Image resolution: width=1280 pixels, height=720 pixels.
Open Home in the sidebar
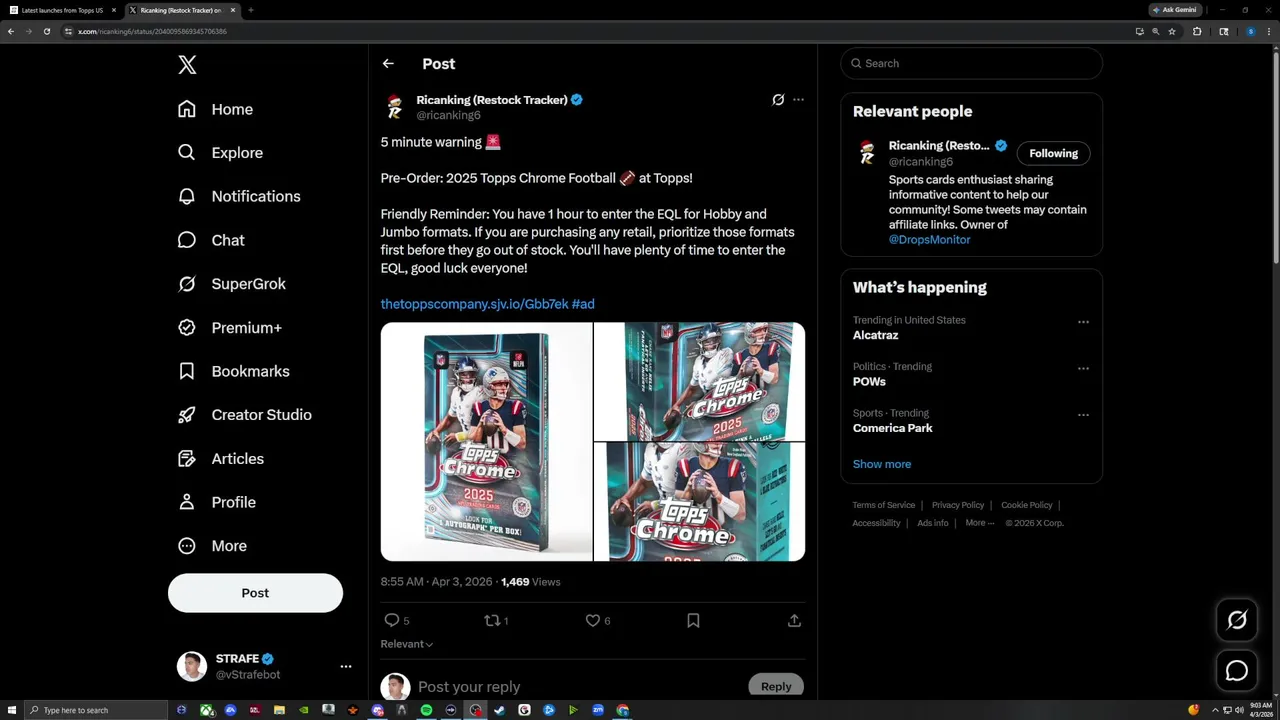pos(215,109)
